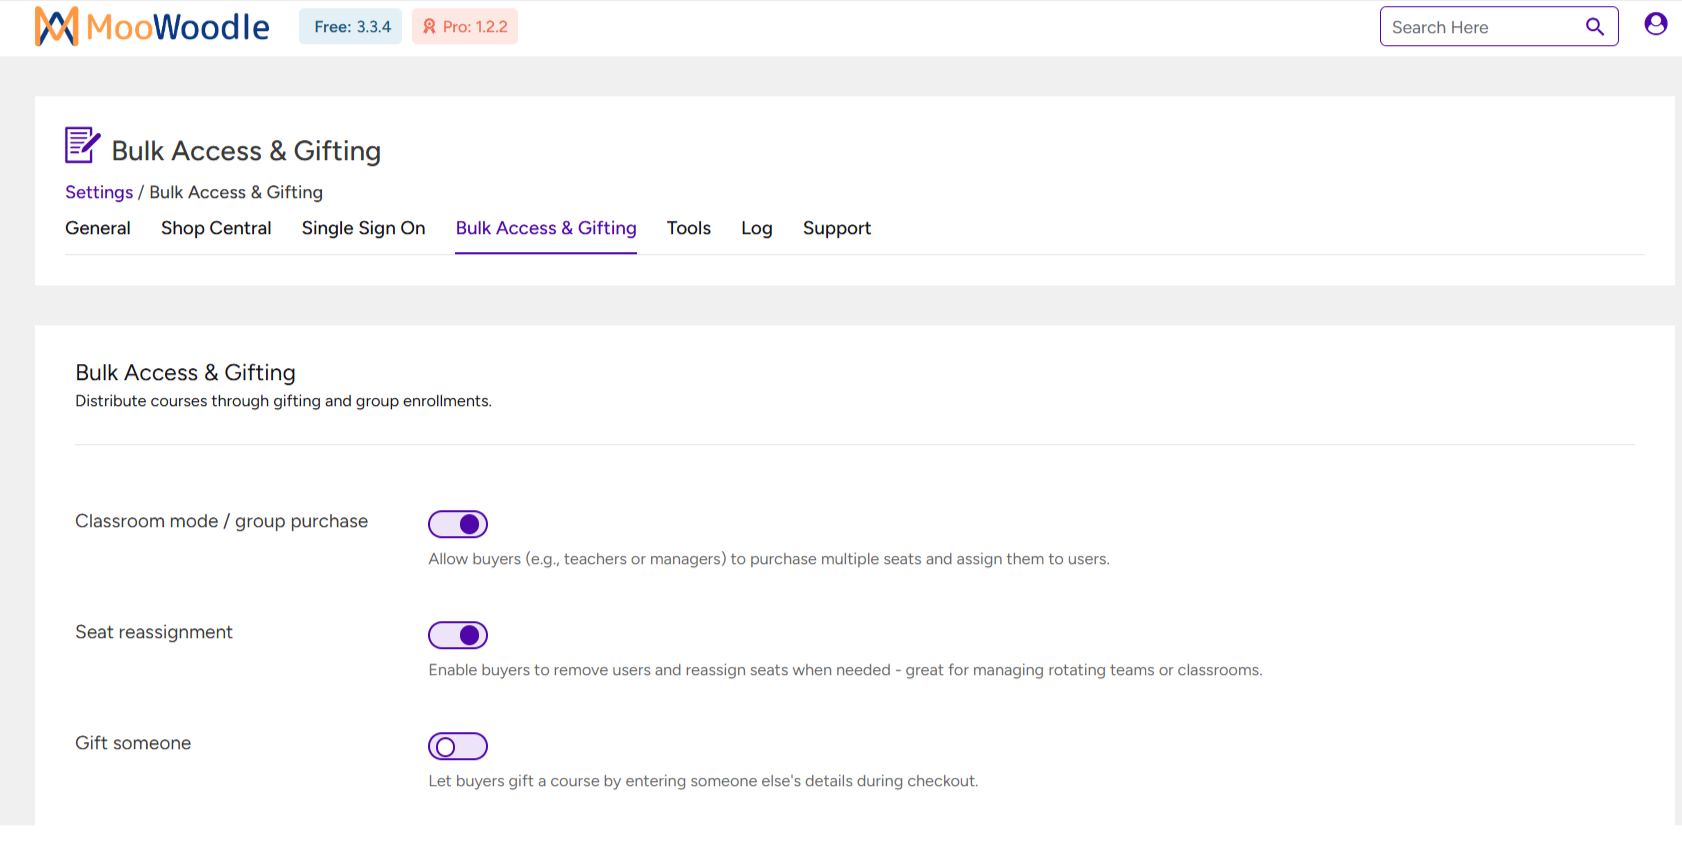1682x855 pixels.
Task: Click the 'Let buyers gift a course' description
Action: tap(704, 781)
